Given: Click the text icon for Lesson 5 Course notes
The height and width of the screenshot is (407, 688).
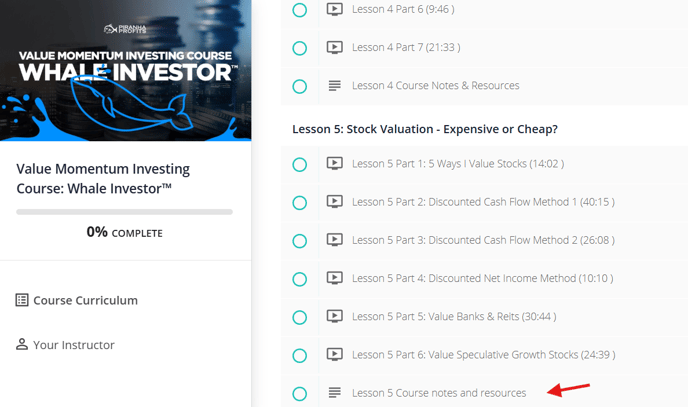Looking at the screenshot, I should tap(334, 393).
